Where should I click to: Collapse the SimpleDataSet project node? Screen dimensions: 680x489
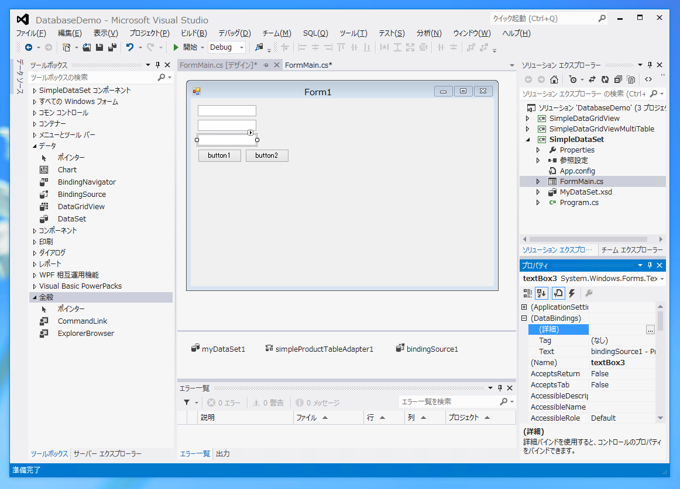(528, 140)
